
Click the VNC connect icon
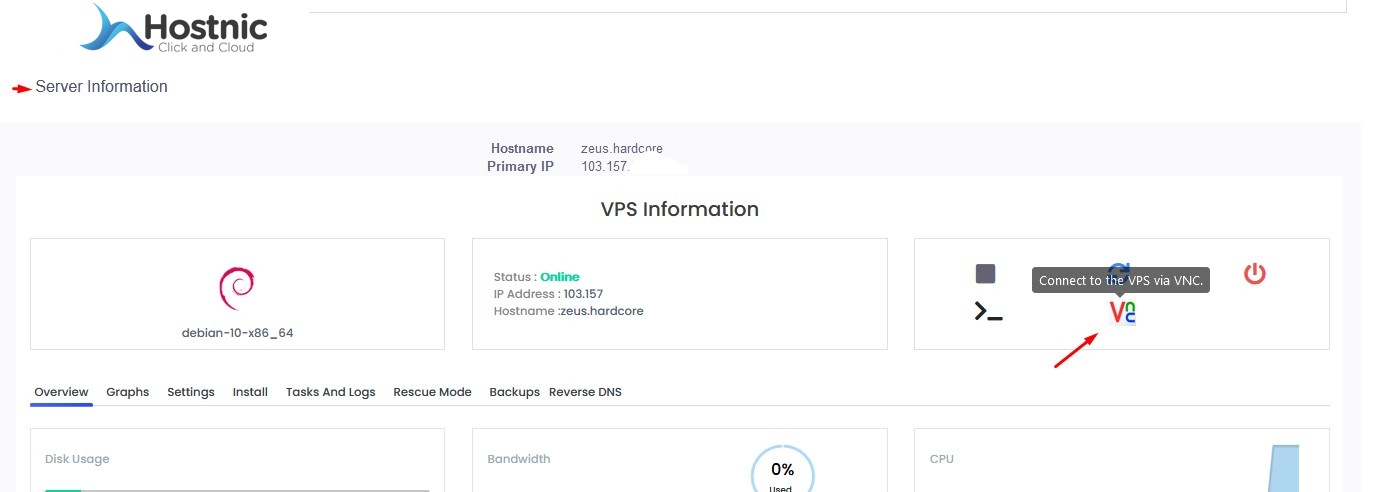[x=1122, y=313]
